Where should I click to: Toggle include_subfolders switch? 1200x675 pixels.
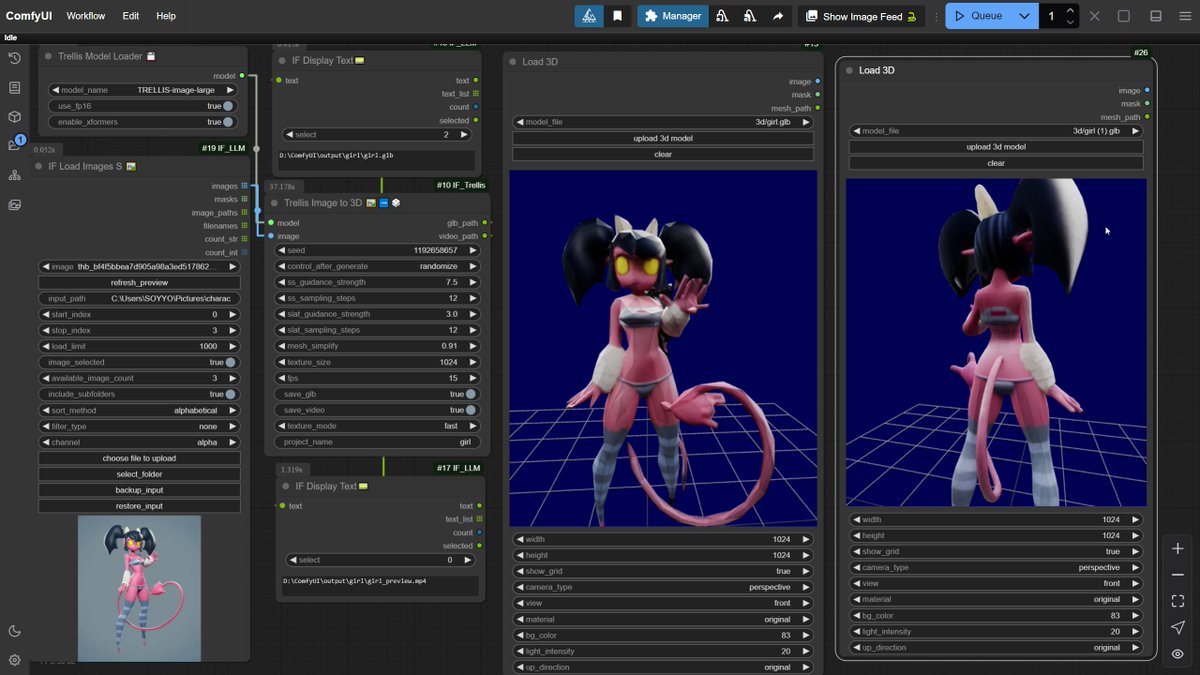pyautogui.click(x=140, y=394)
